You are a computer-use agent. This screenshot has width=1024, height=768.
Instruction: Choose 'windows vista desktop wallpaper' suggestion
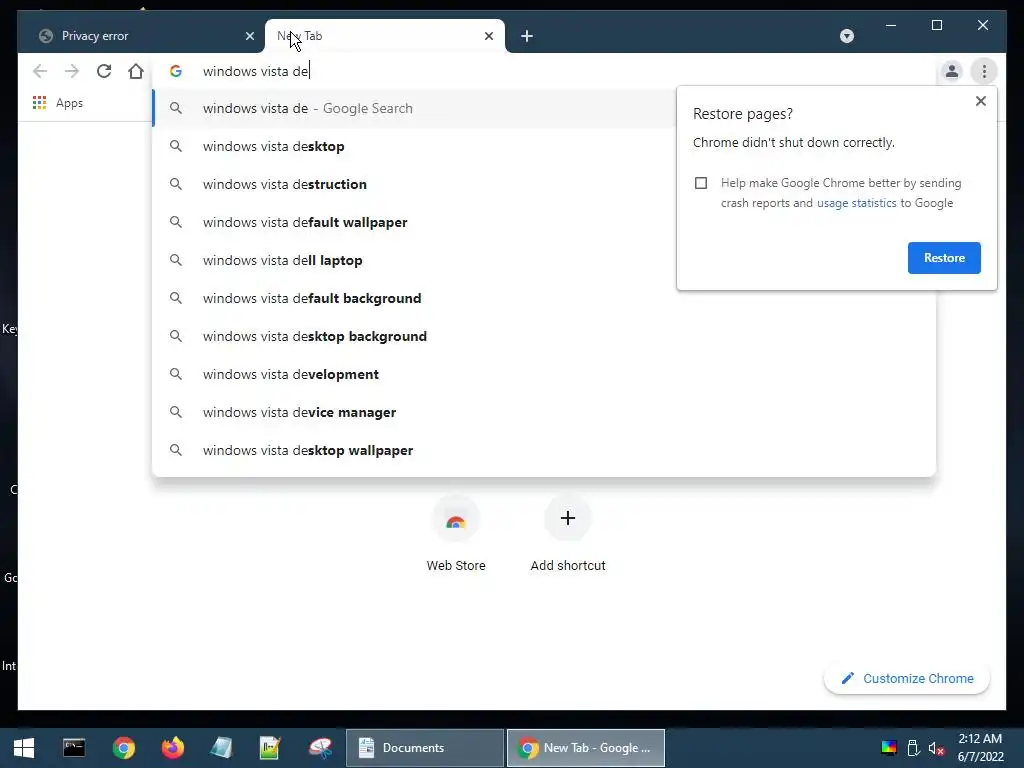click(x=543, y=450)
